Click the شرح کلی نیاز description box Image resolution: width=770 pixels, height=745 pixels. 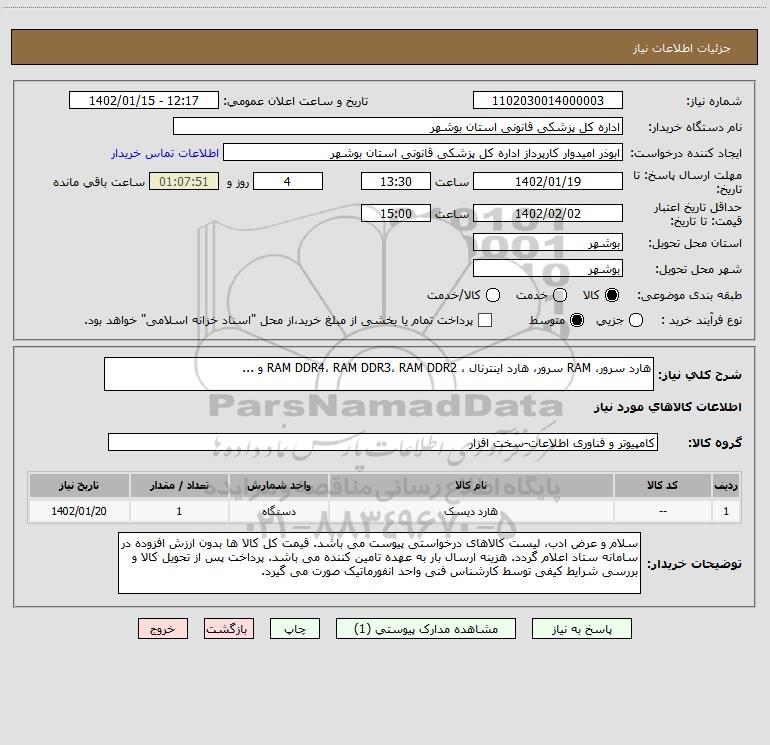click(x=379, y=374)
